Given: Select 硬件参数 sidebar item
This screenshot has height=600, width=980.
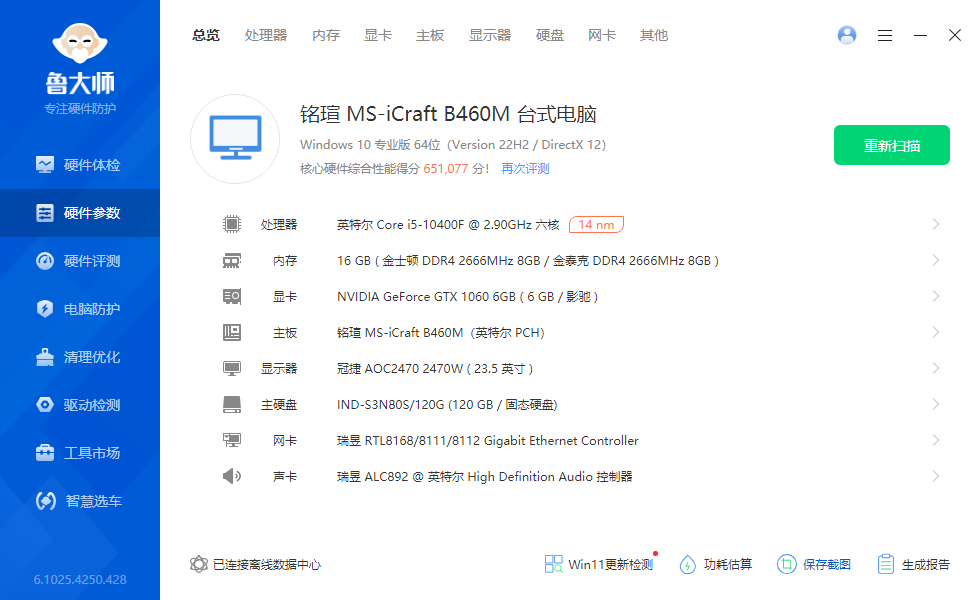Looking at the screenshot, I should 80,213.
